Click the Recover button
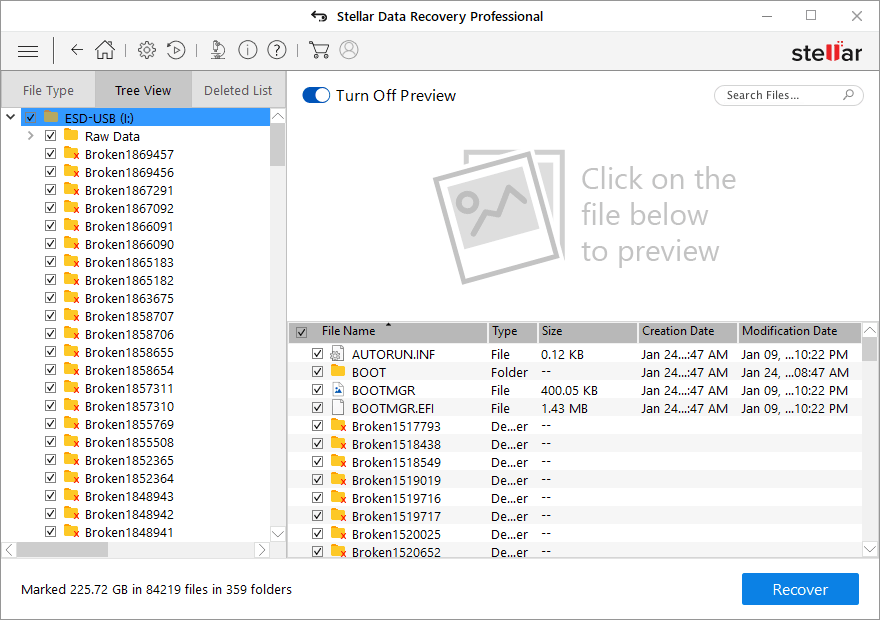The height and width of the screenshot is (620, 880). 799,589
